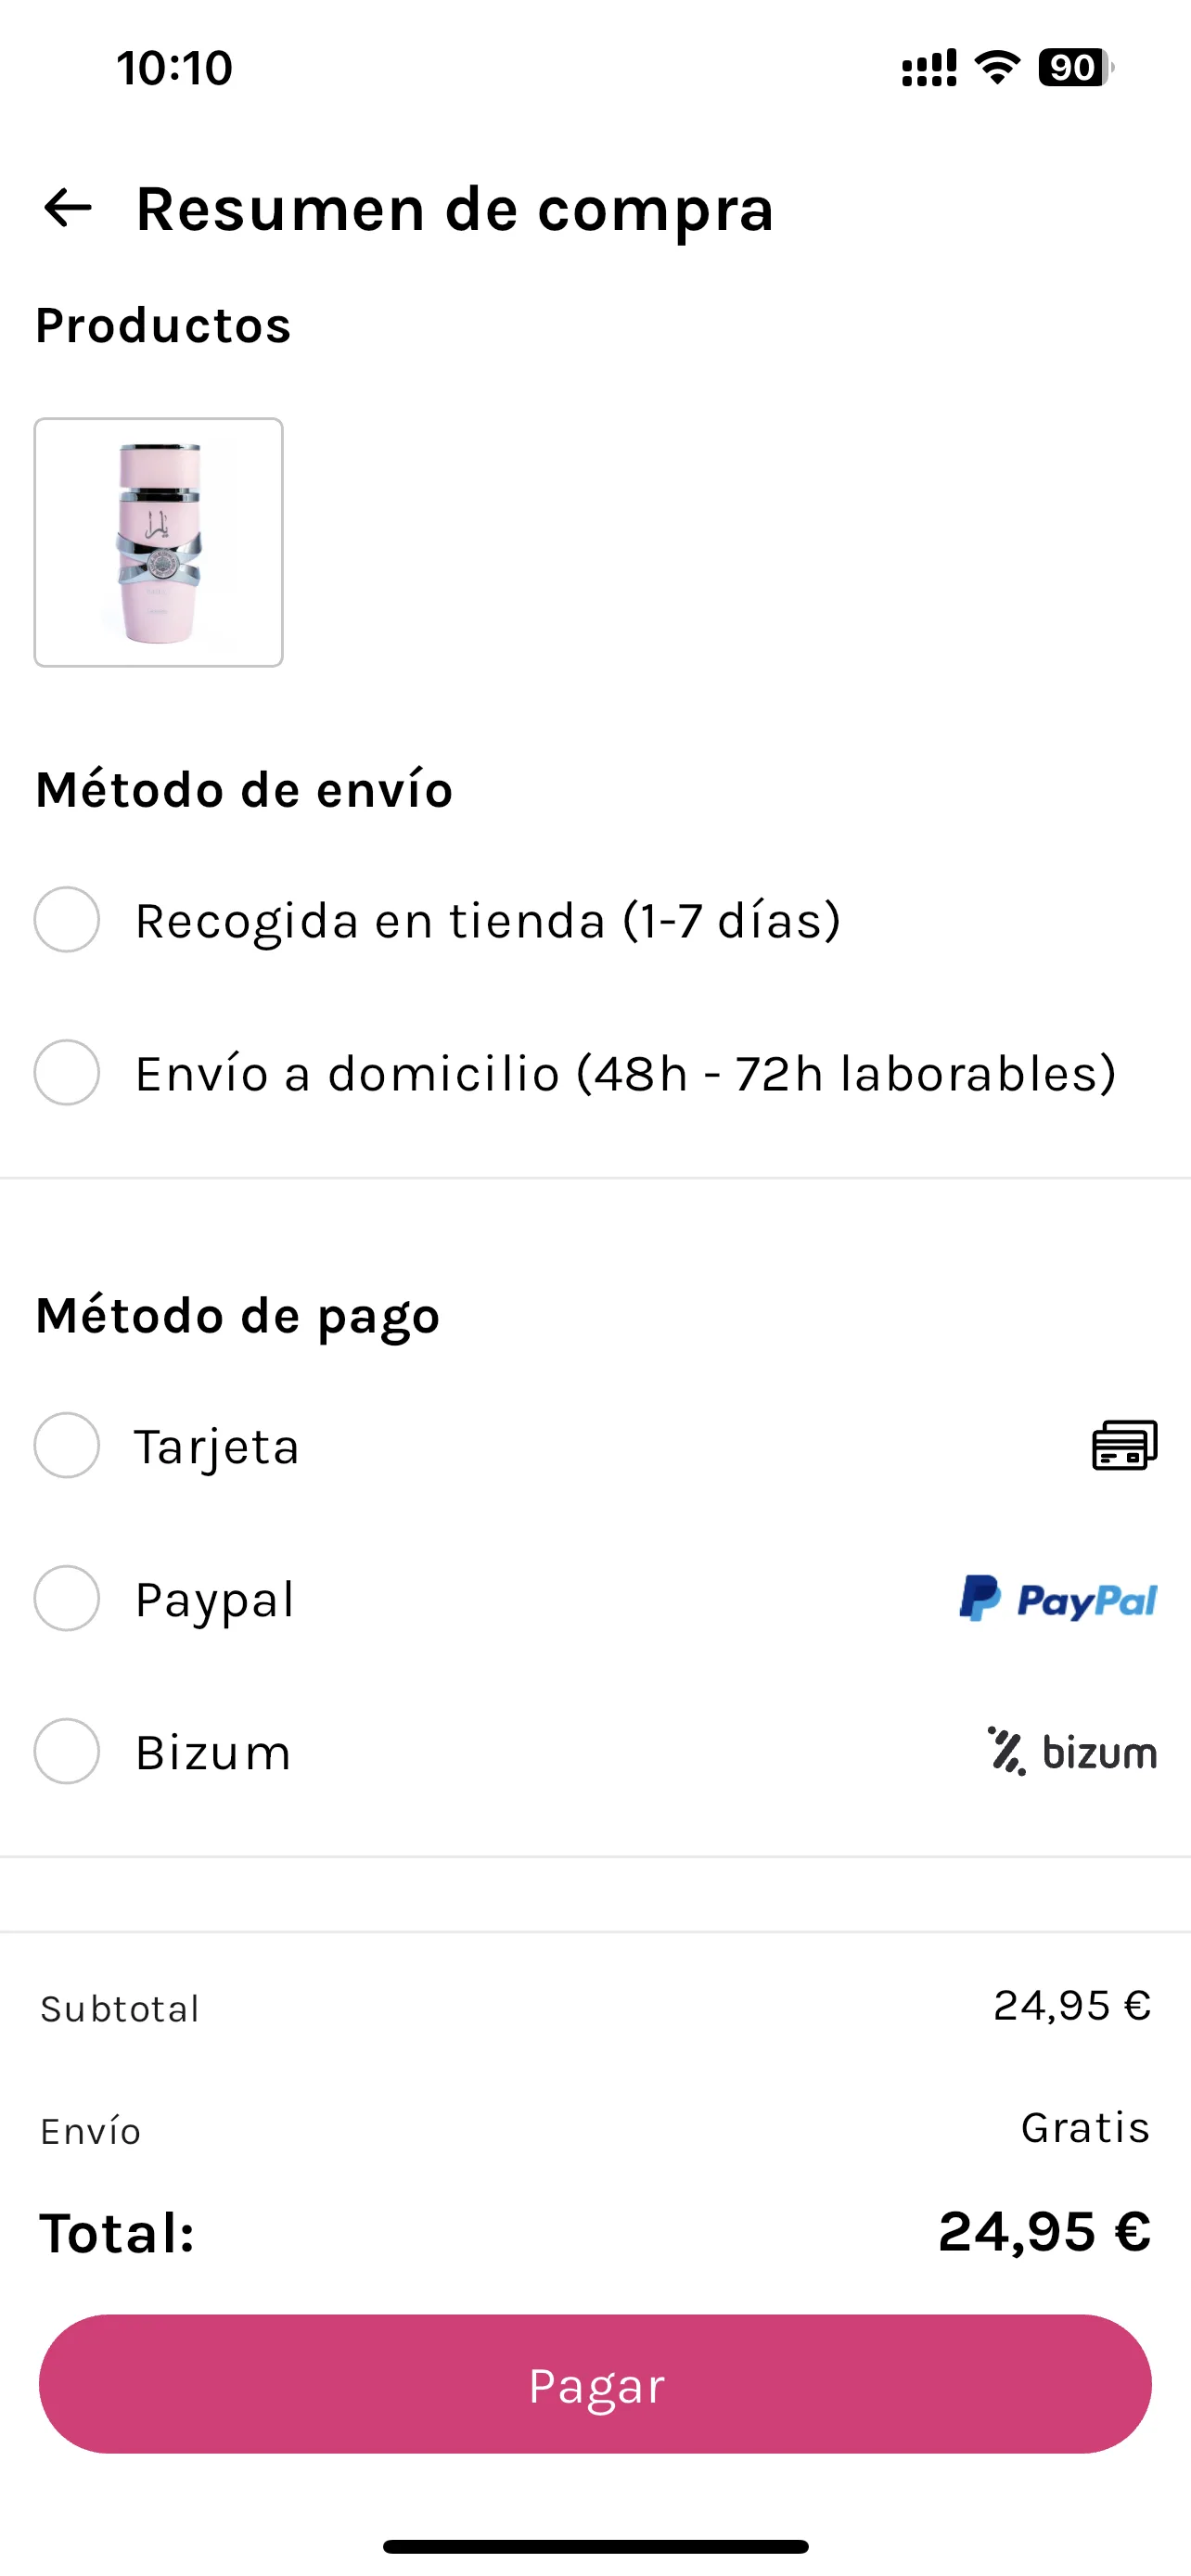Tap the Bizum logo
Image resolution: width=1191 pixels, height=2576 pixels.
(1072, 1751)
